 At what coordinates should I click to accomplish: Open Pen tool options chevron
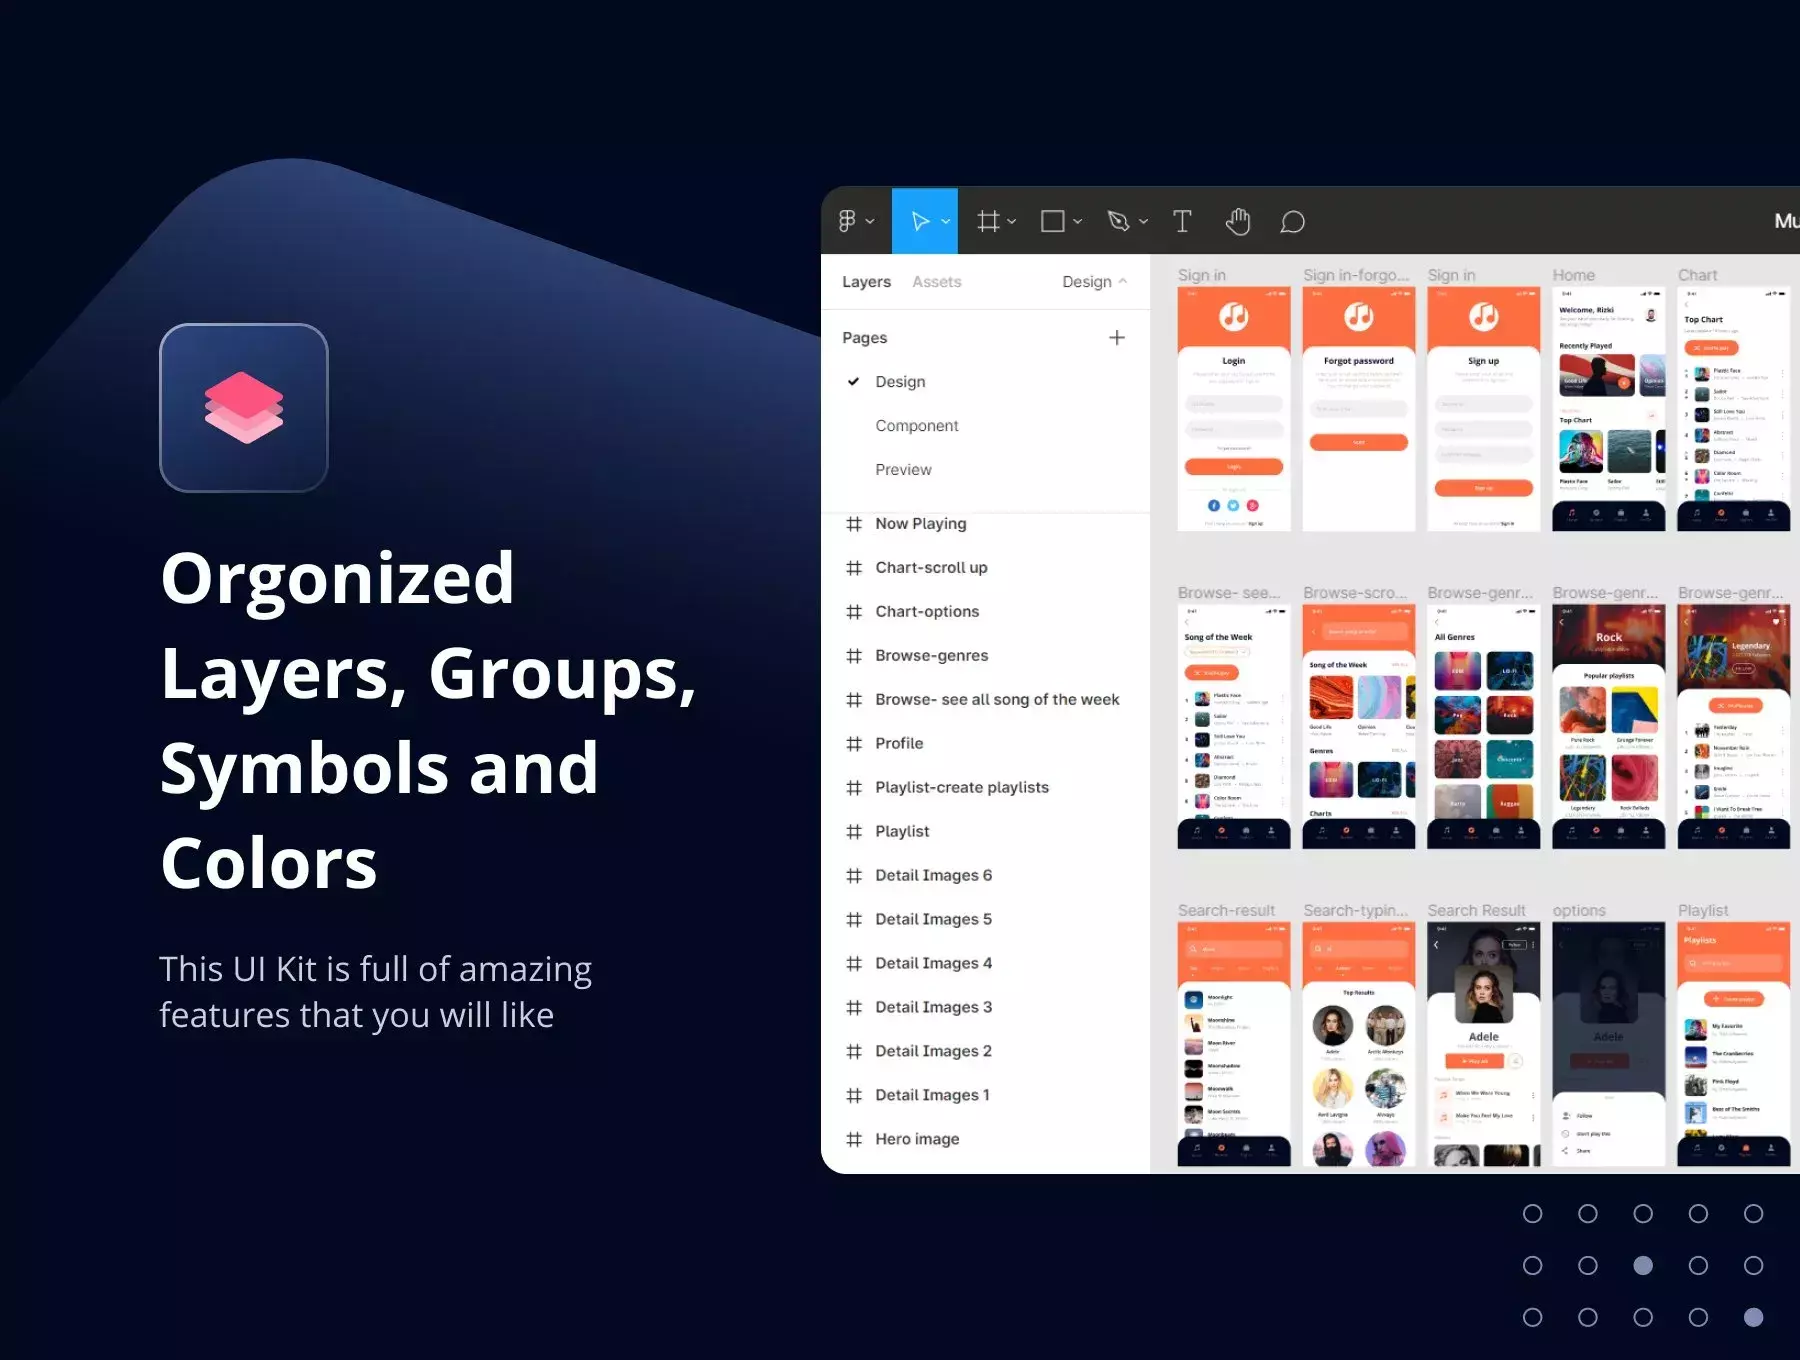[1143, 222]
